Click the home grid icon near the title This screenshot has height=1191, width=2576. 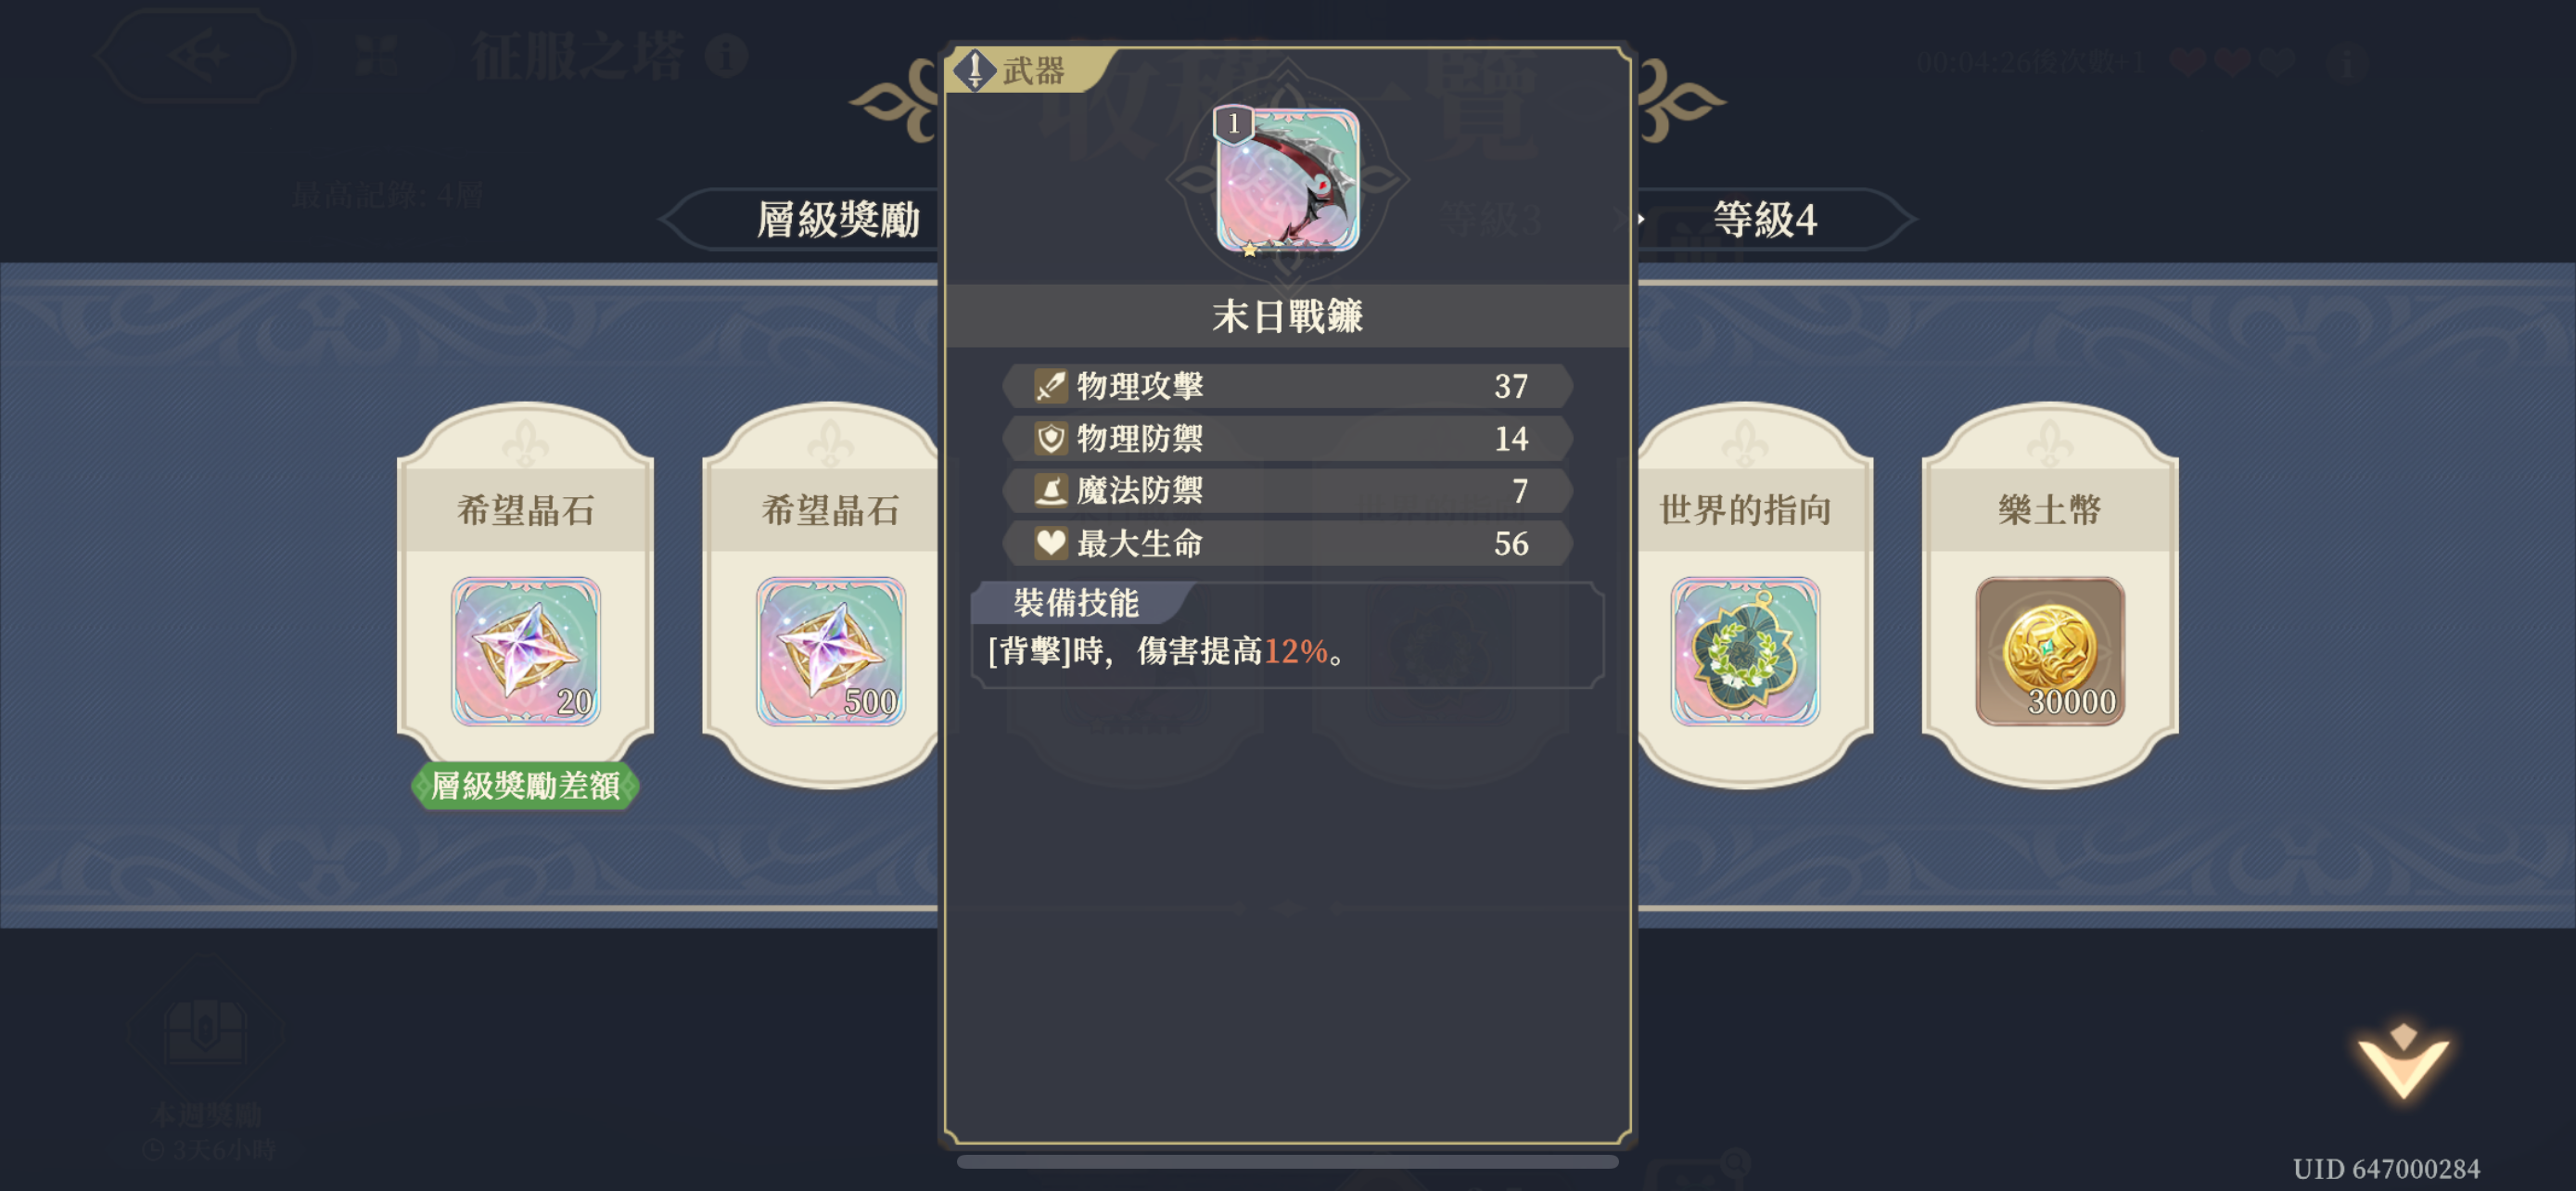pos(377,56)
